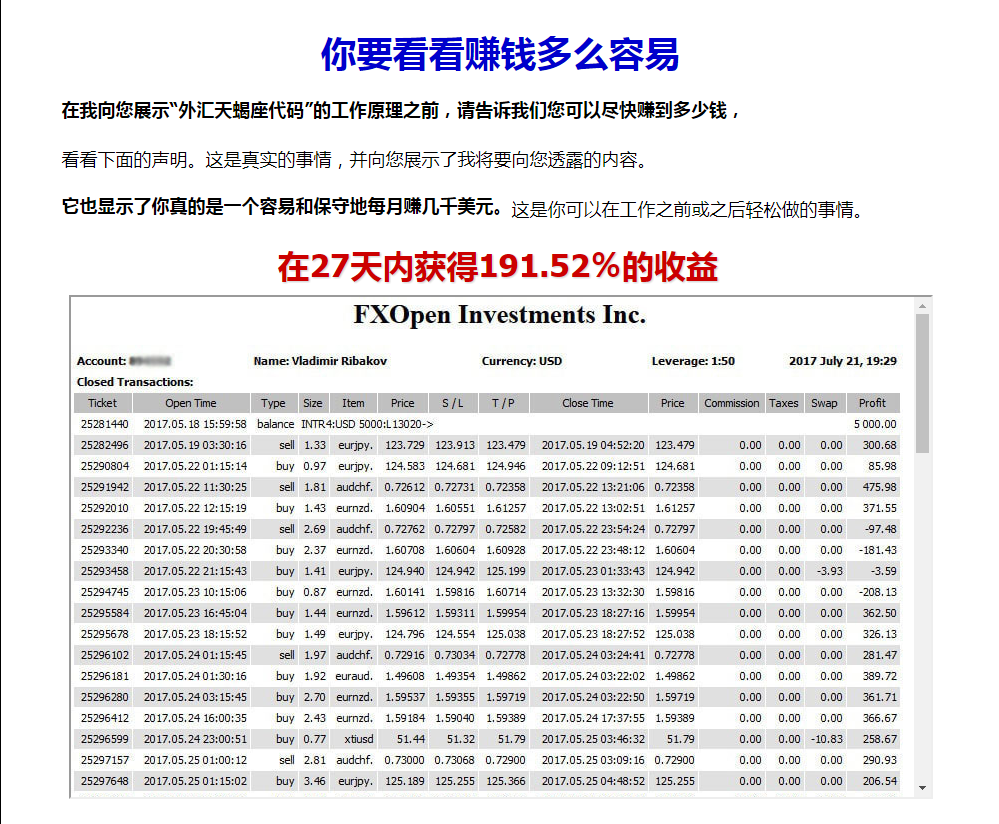The height and width of the screenshot is (824, 999).
Task: Click swap value -10.83
Action: pos(826,740)
